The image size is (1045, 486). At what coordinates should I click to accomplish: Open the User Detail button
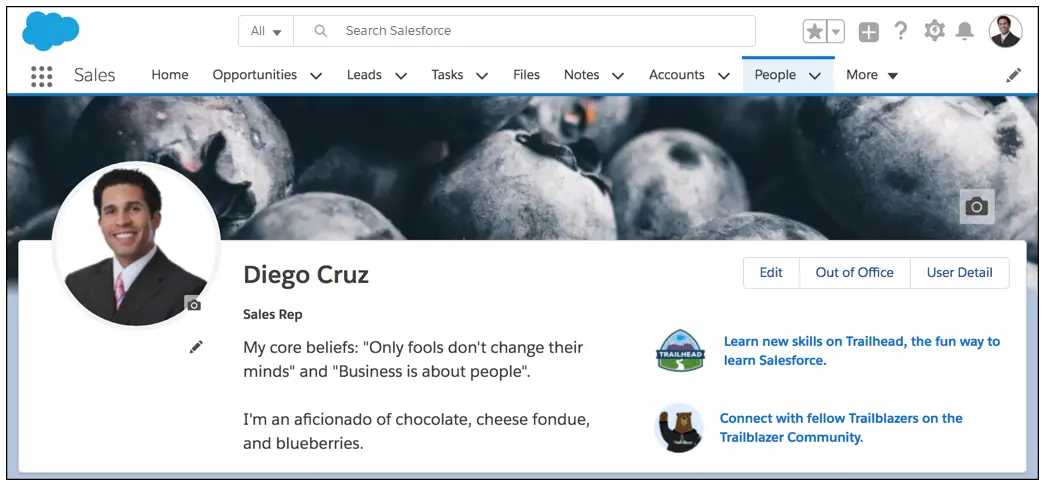960,273
